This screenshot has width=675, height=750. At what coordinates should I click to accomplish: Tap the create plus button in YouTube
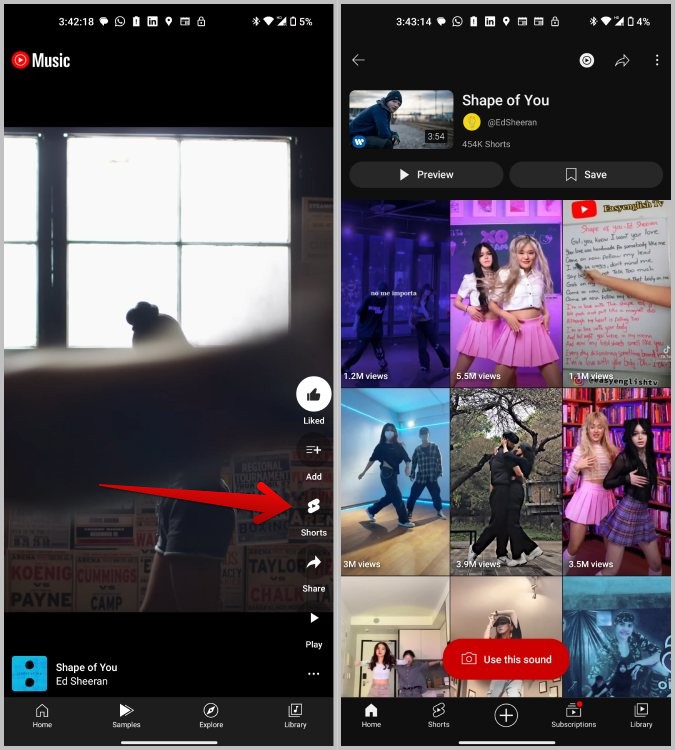point(506,716)
